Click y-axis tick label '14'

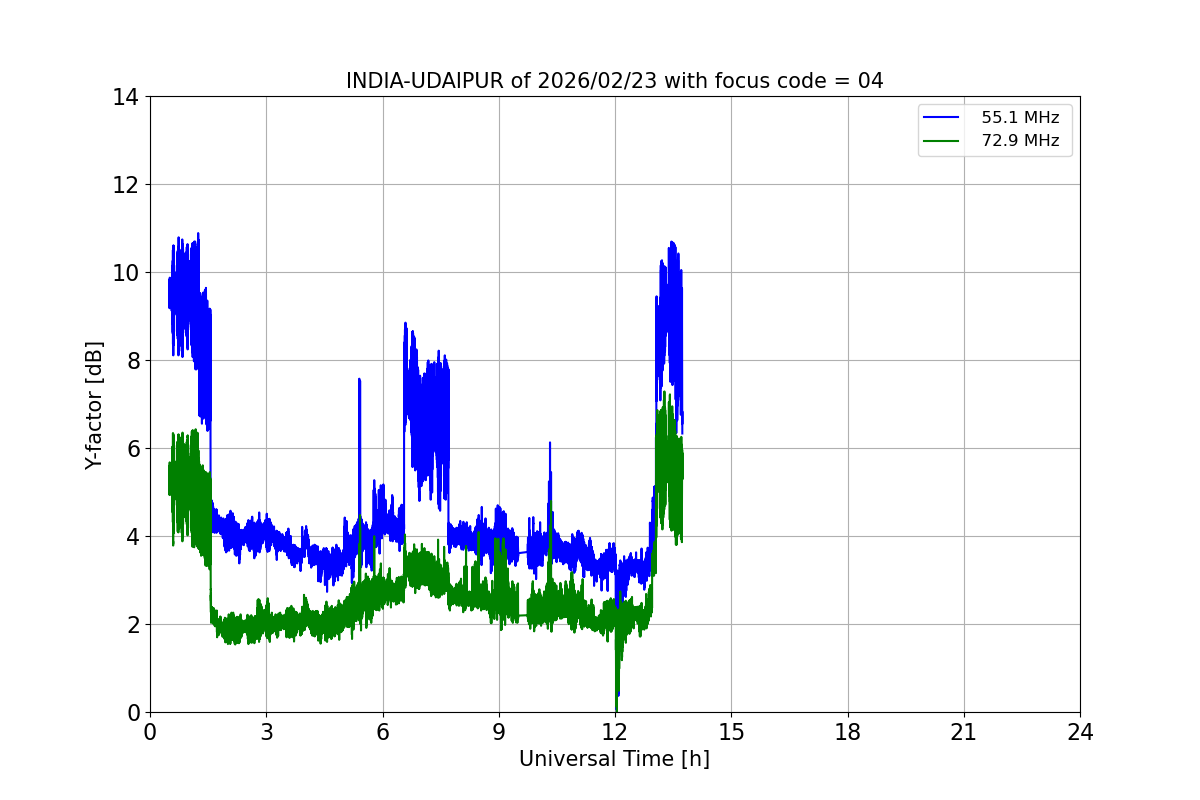(126, 97)
